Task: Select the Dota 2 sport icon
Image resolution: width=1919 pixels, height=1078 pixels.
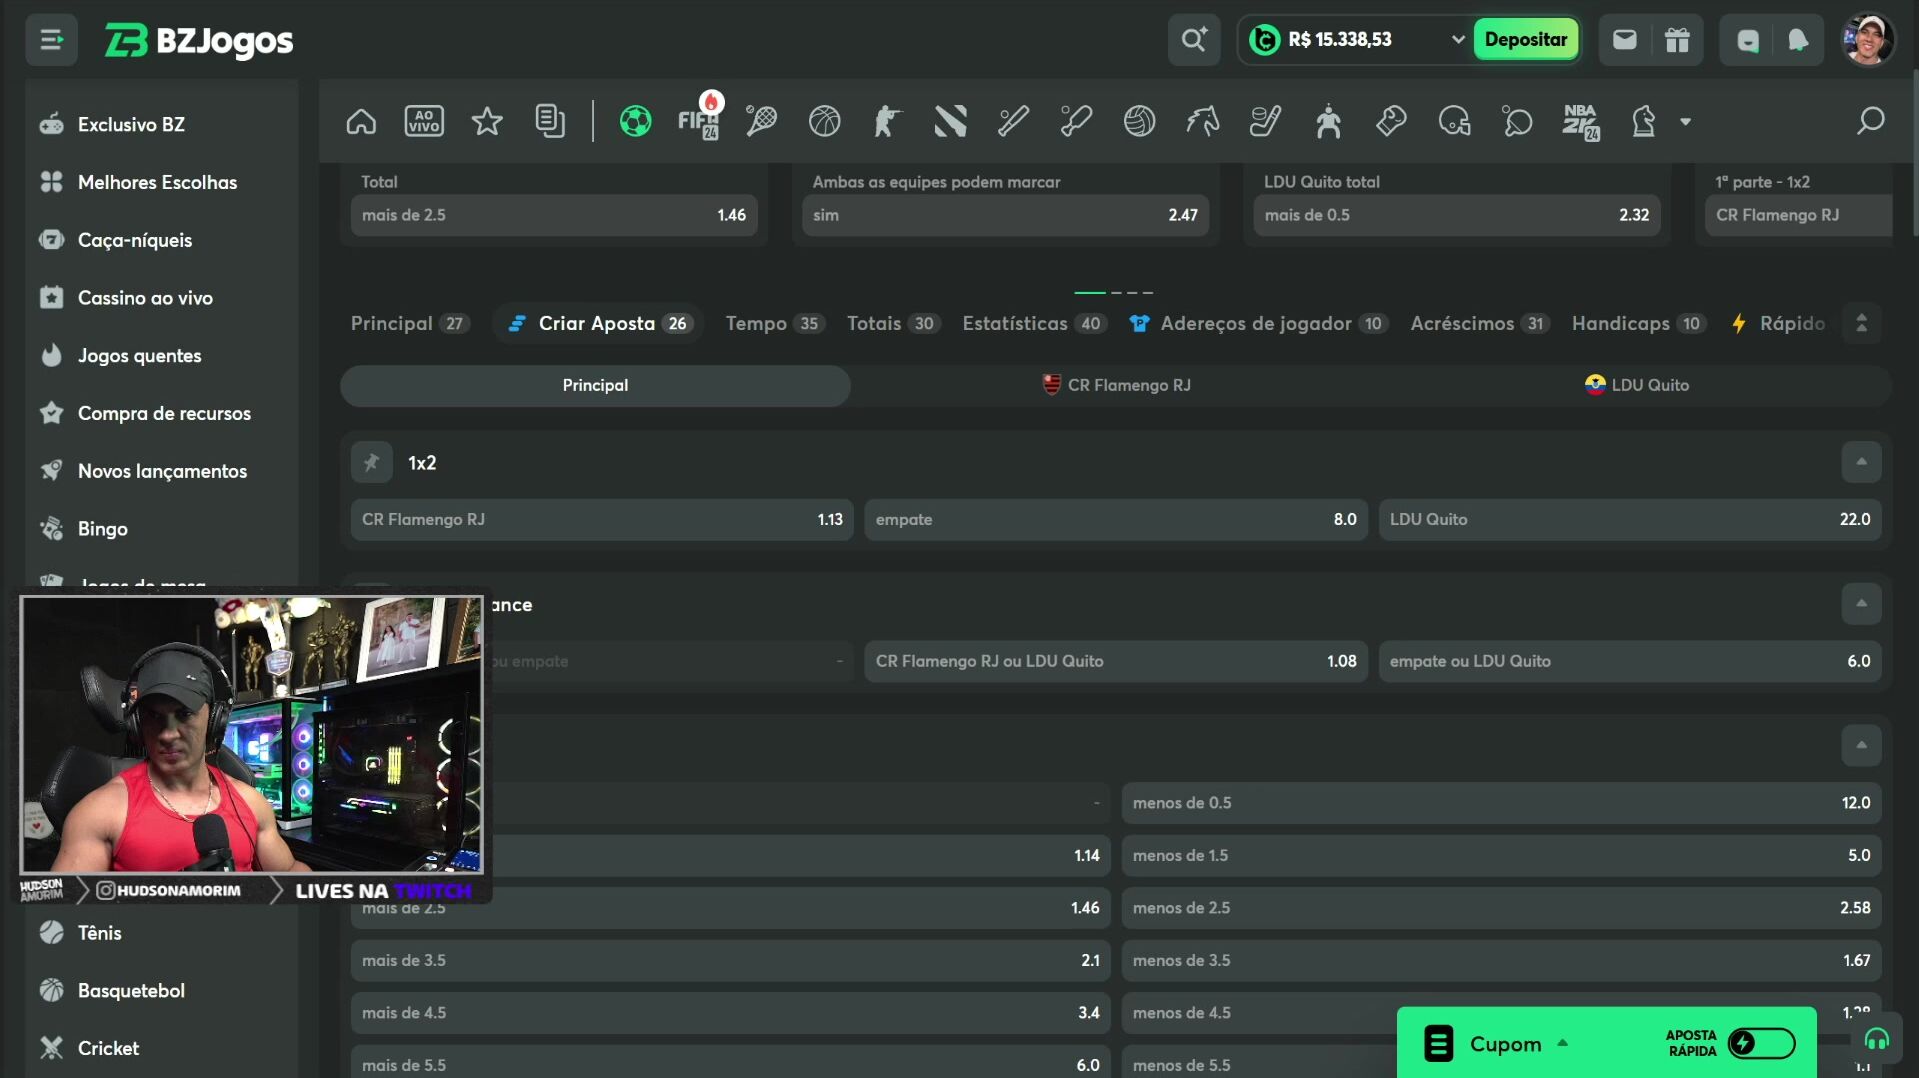Action: click(x=950, y=122)
